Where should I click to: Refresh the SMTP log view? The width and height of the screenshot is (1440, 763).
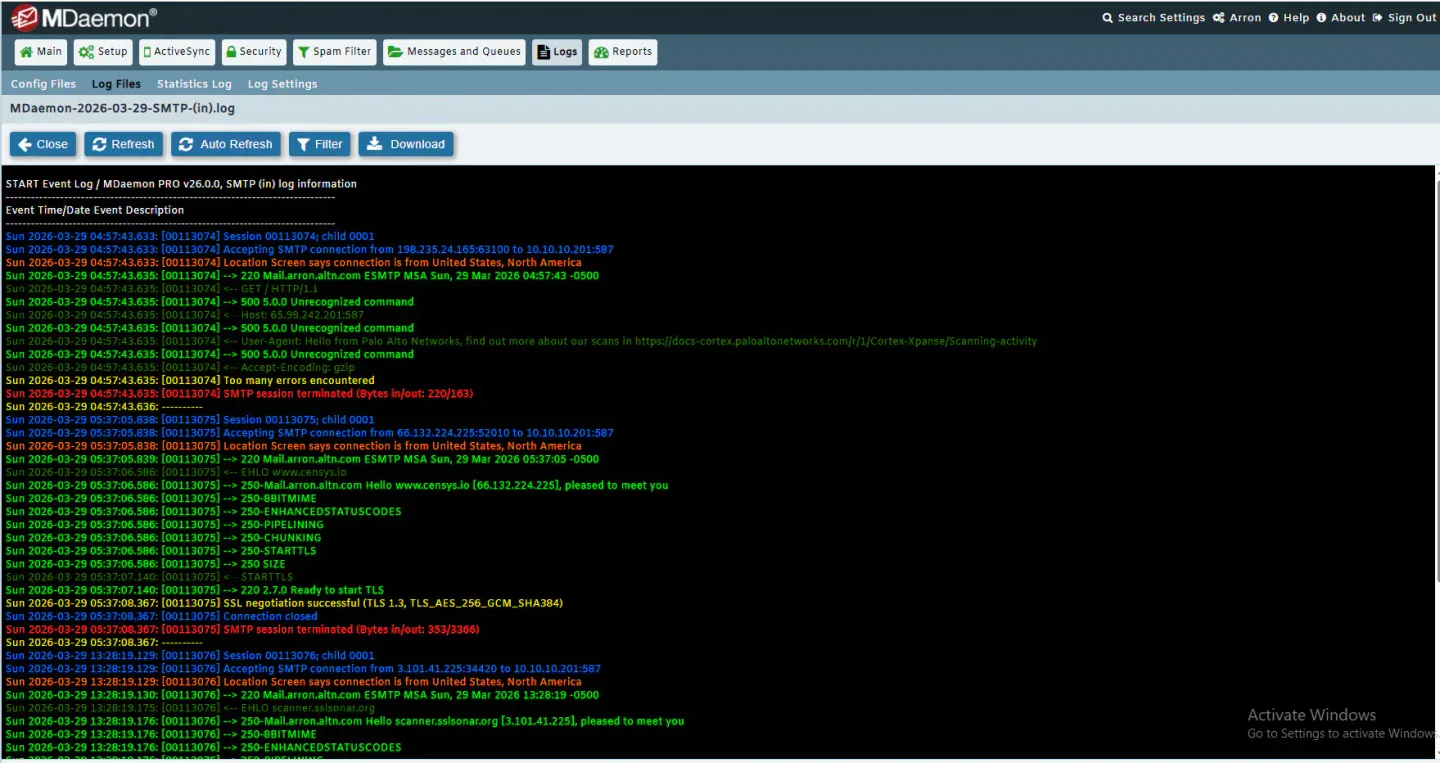[x=123, y=144]
